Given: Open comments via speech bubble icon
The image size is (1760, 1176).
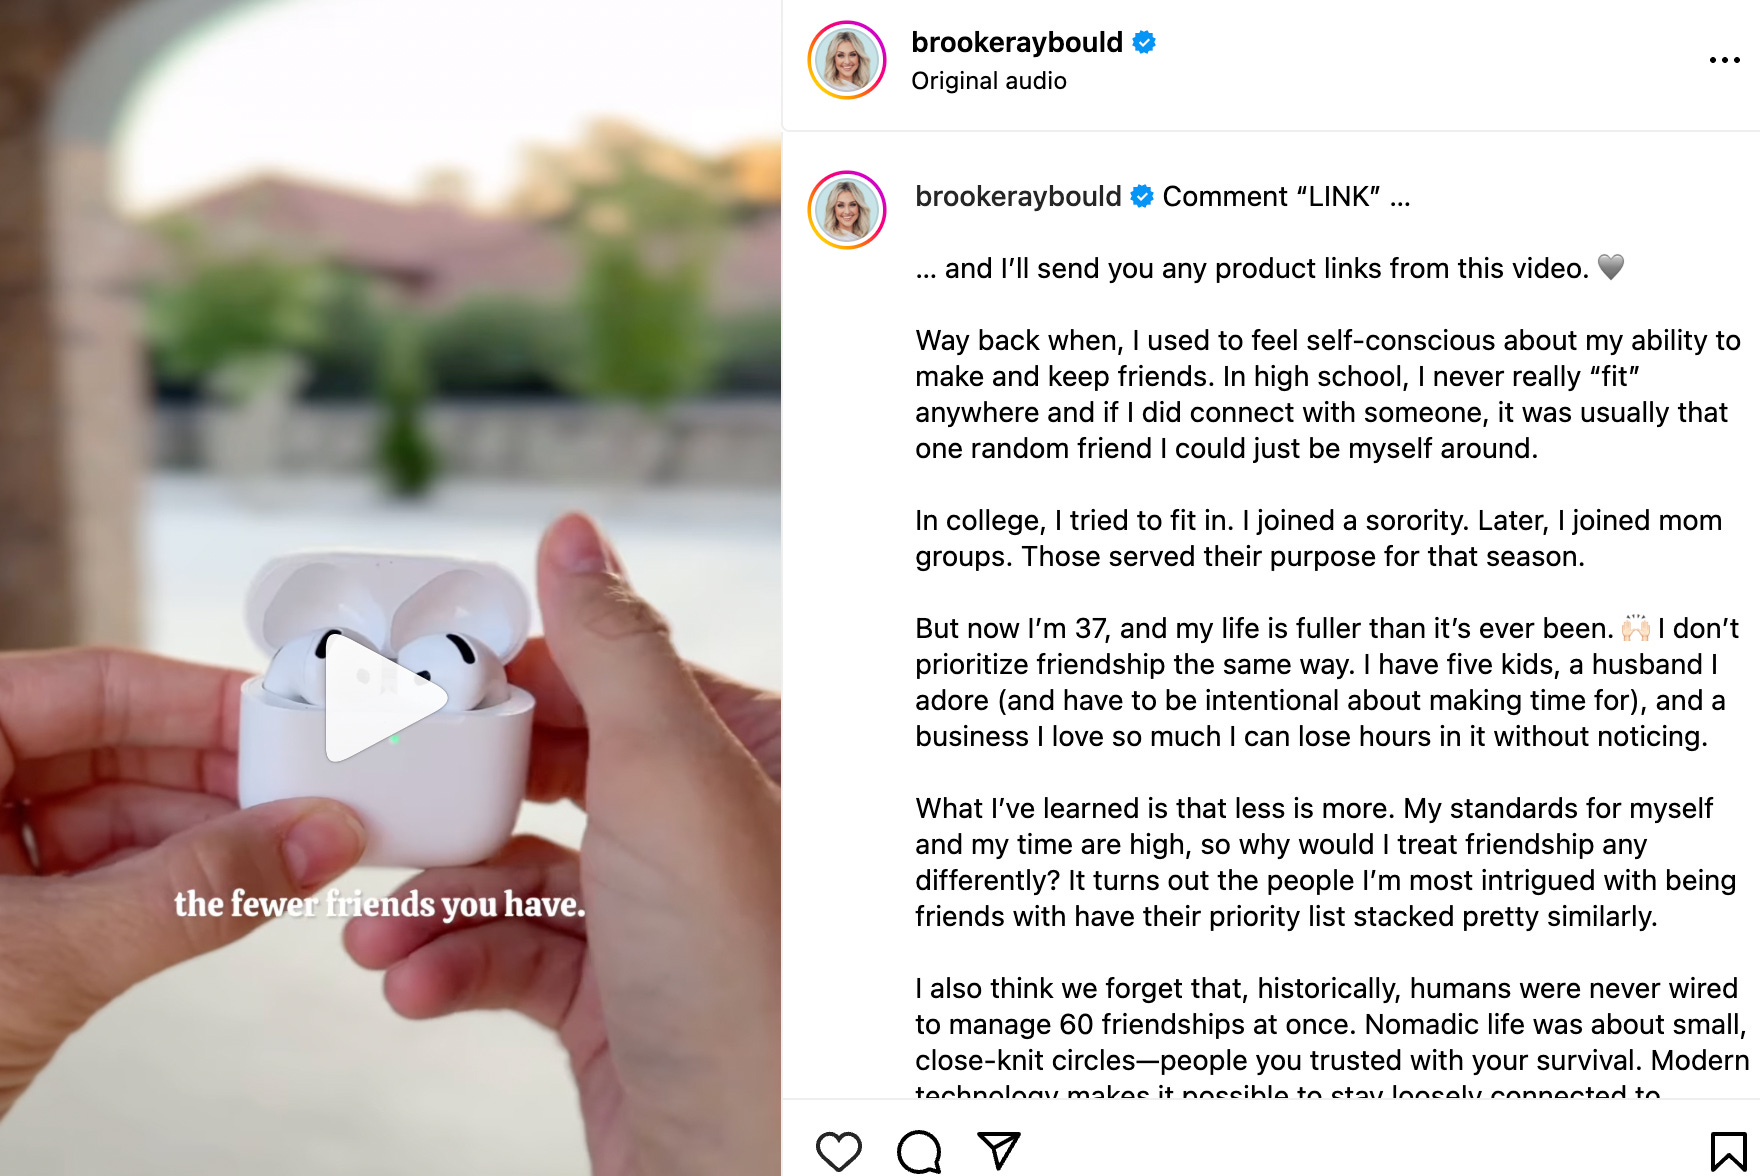Looking at the screenshot, I should click(919, 1151).
